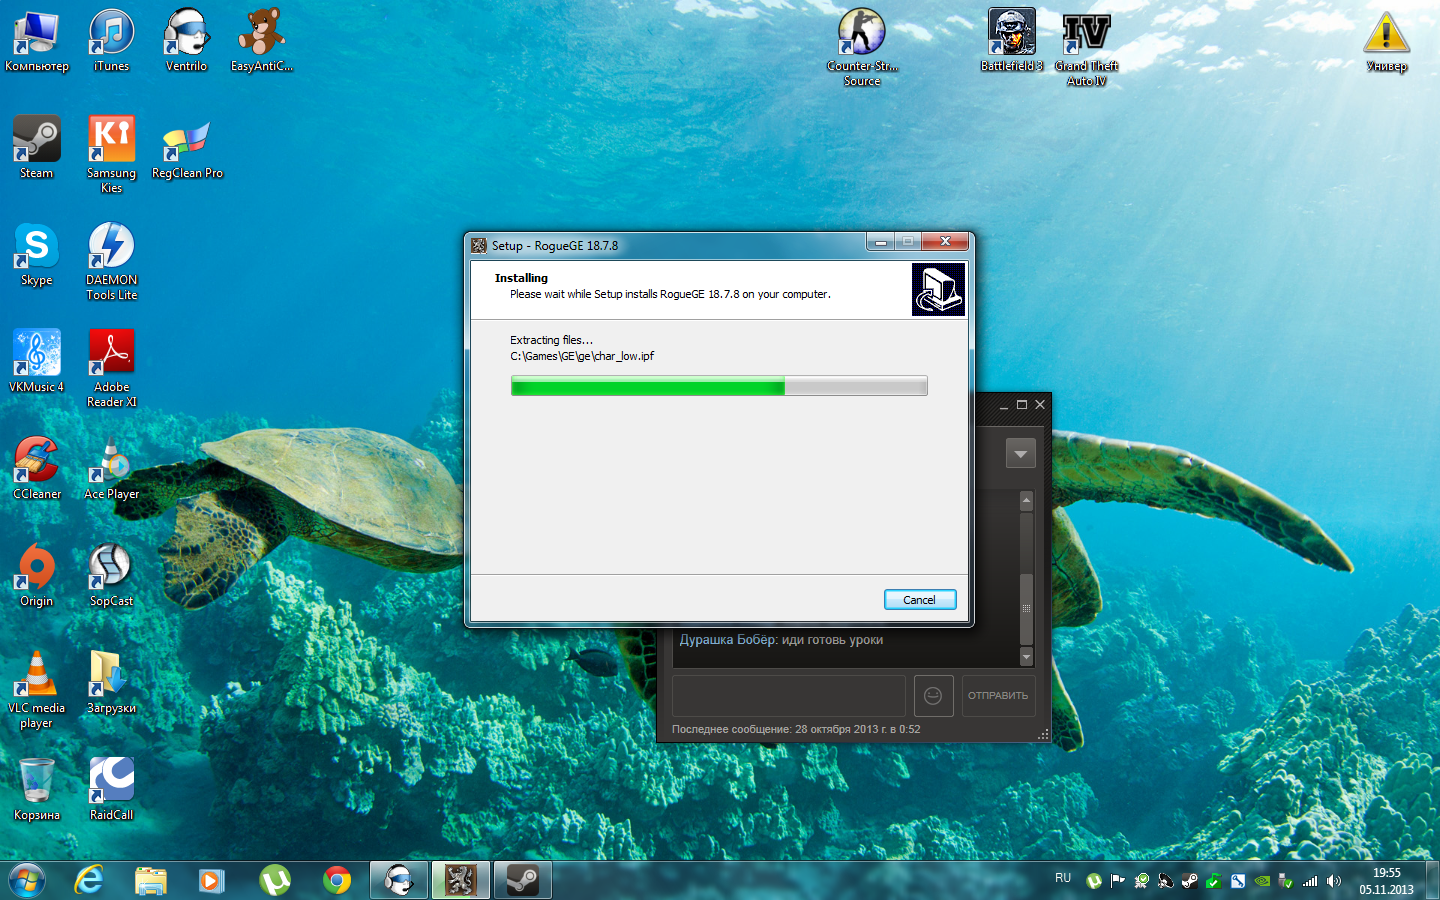Image resolution: width=1440 pixels, height=900 pixels.
Task: Open RaidCall desktop shortcut
Action: point(111,790)
